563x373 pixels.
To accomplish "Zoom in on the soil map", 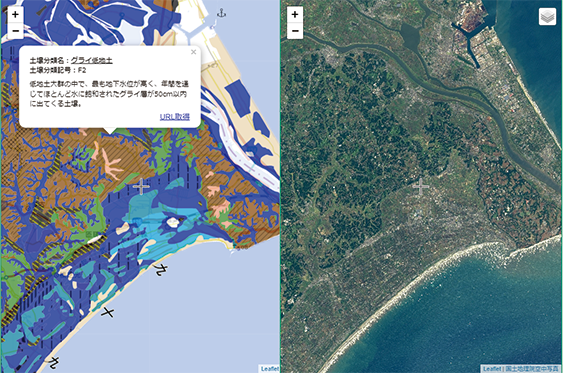I will pyautogui.click(x=15, y=14).
